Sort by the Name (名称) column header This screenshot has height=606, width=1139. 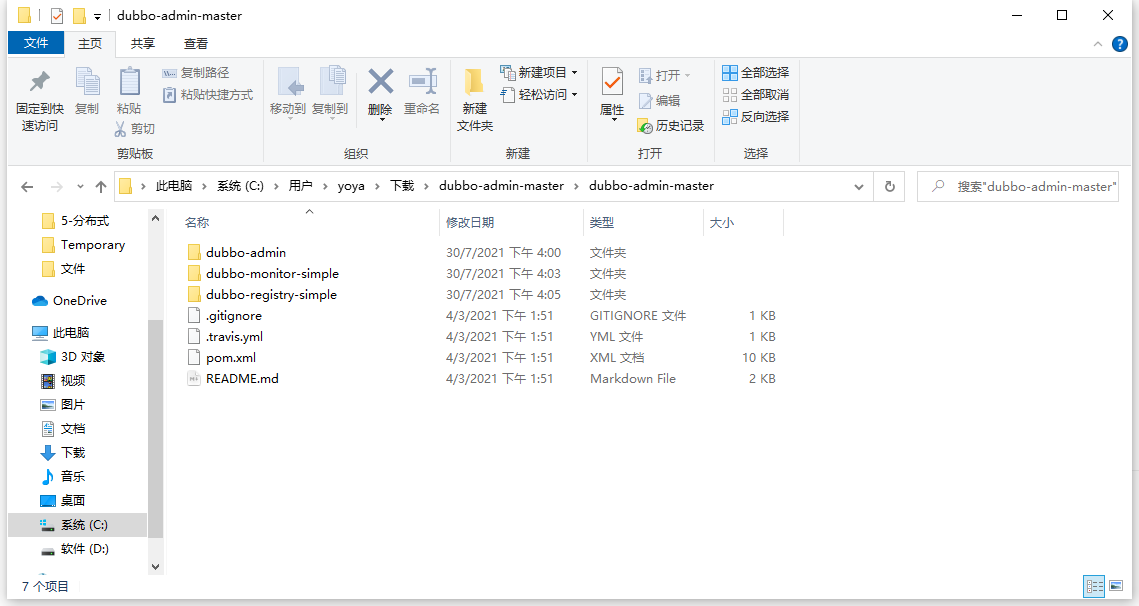197,222
